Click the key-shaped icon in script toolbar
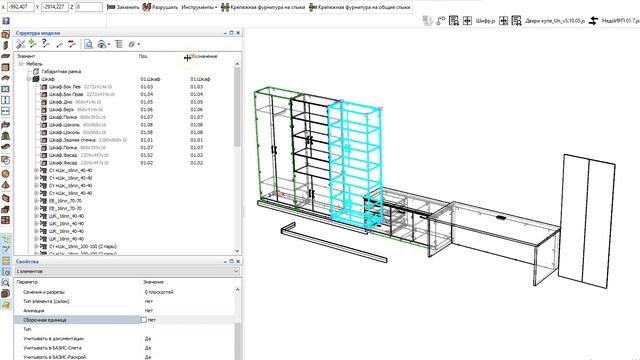This screenshot has width=640, height=360. pos(440,21)
